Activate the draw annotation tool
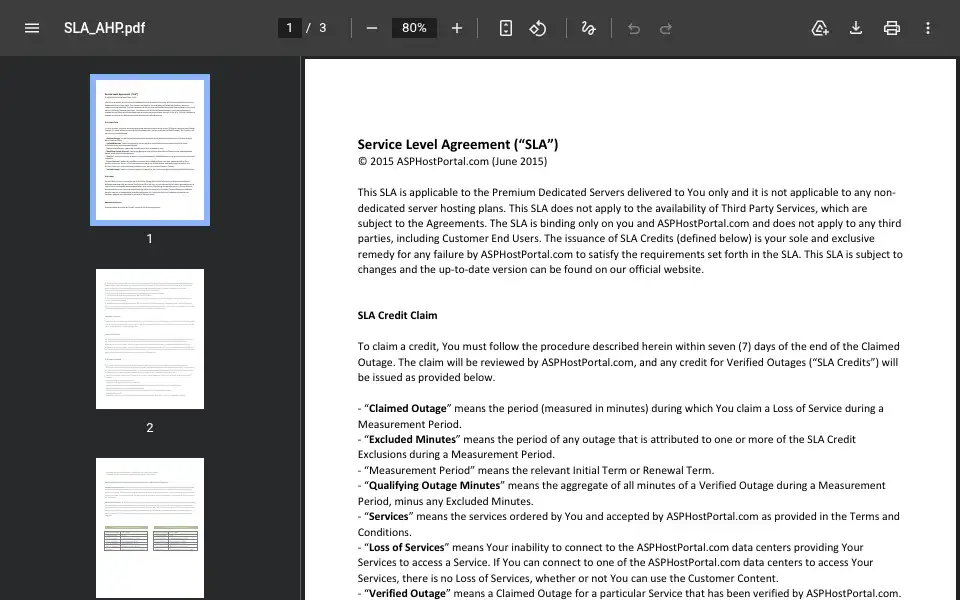This screenshot has height=600, width=960. 588,28
